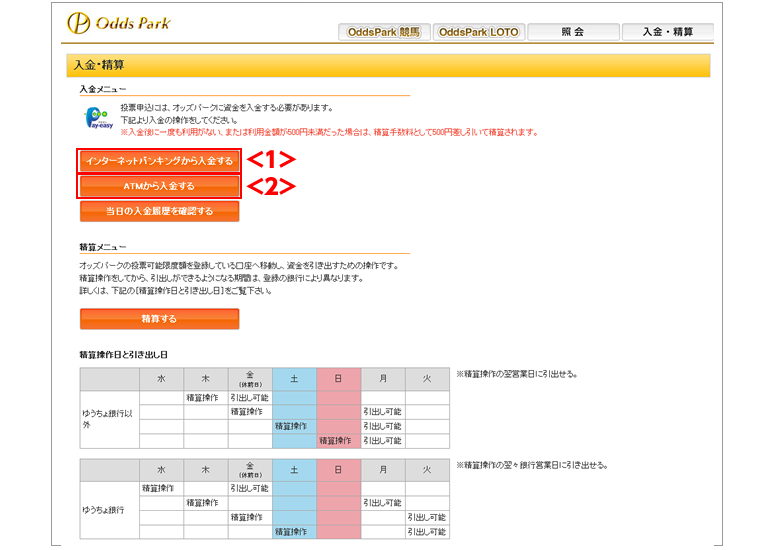770x550 pixels.
Task: Click 月 column header in second table
Action: click(x=383, y=470)
